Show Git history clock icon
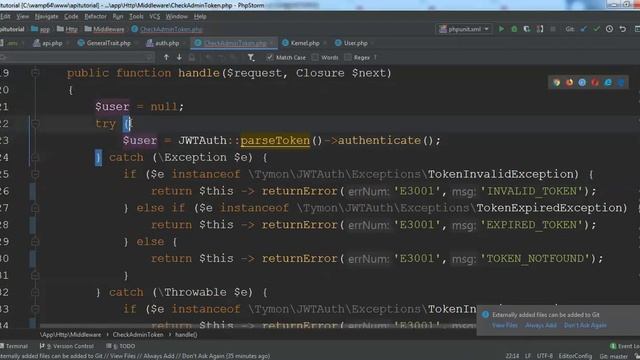The image size is (640, 360). [609, 29]
